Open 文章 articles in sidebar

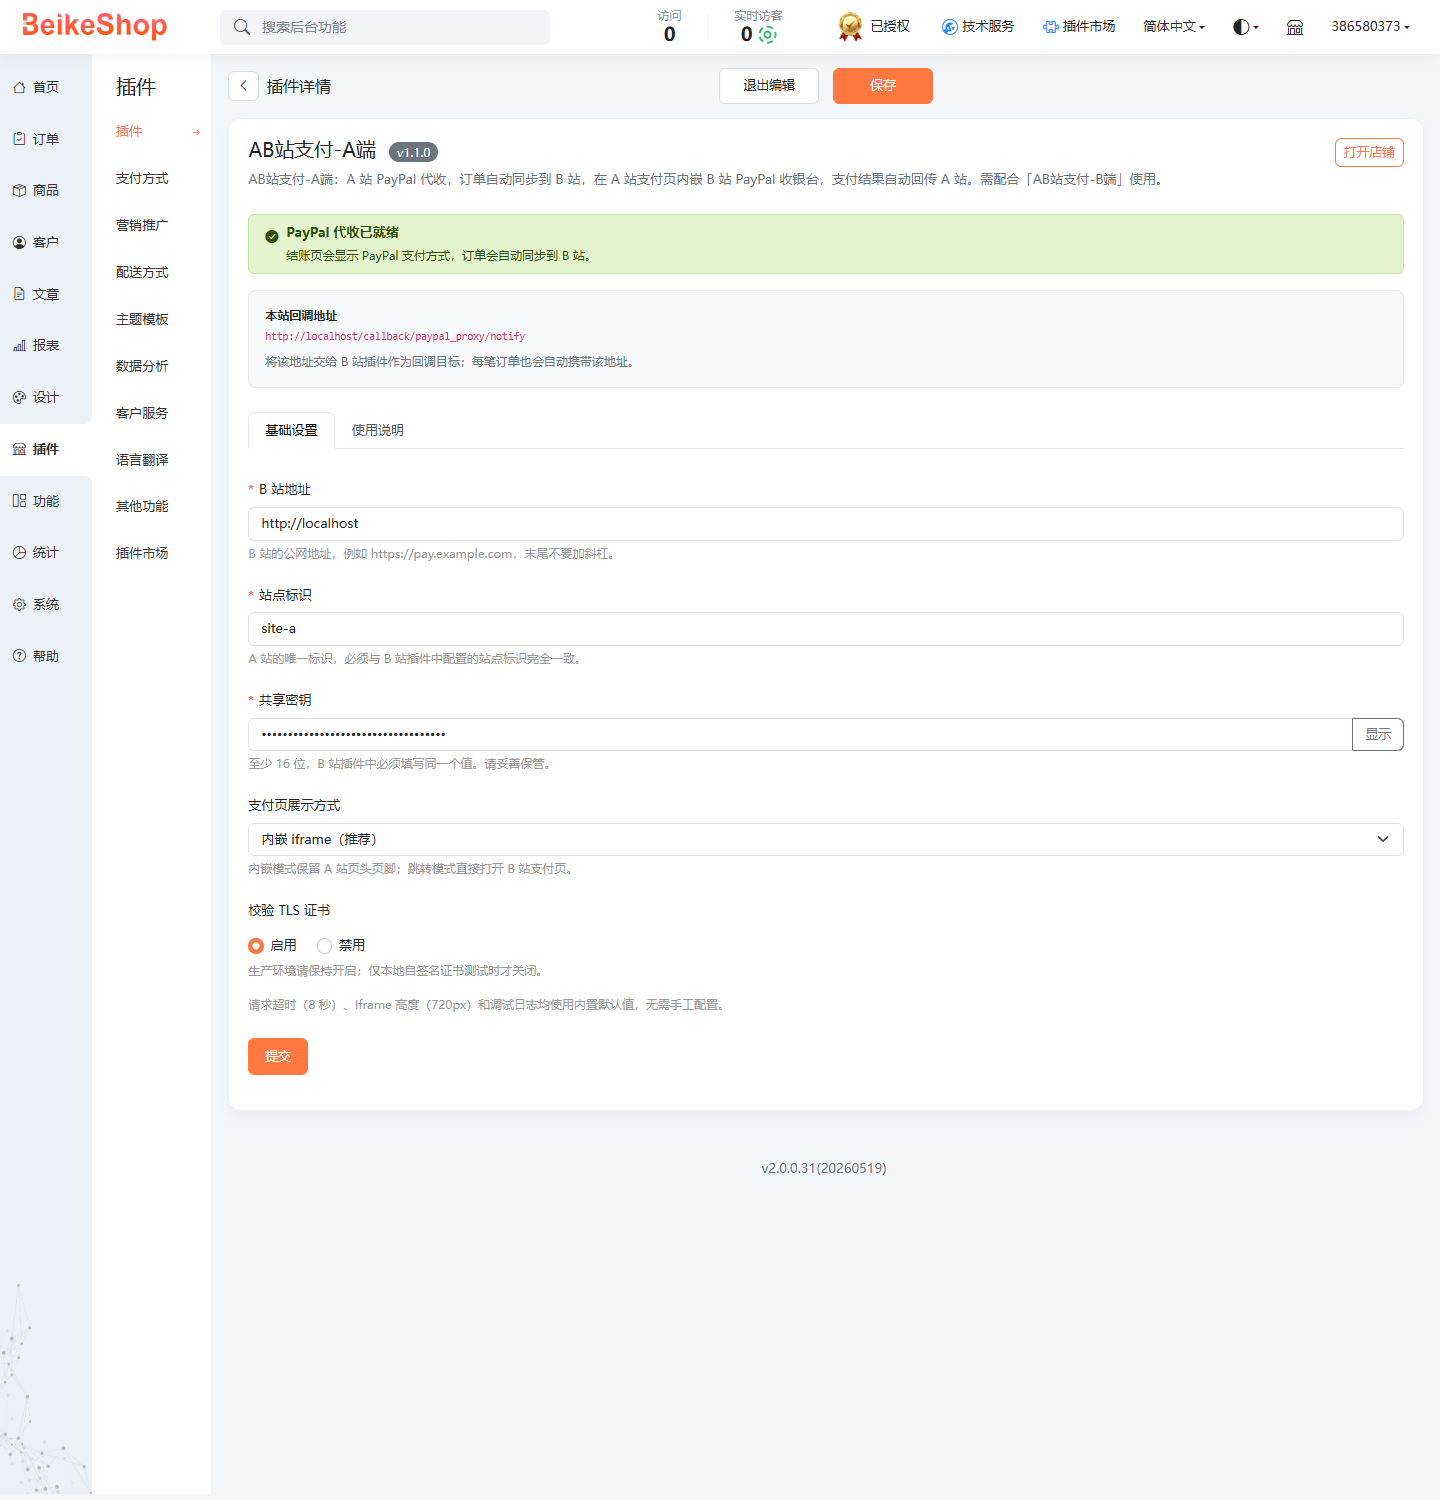pos(46,294)
